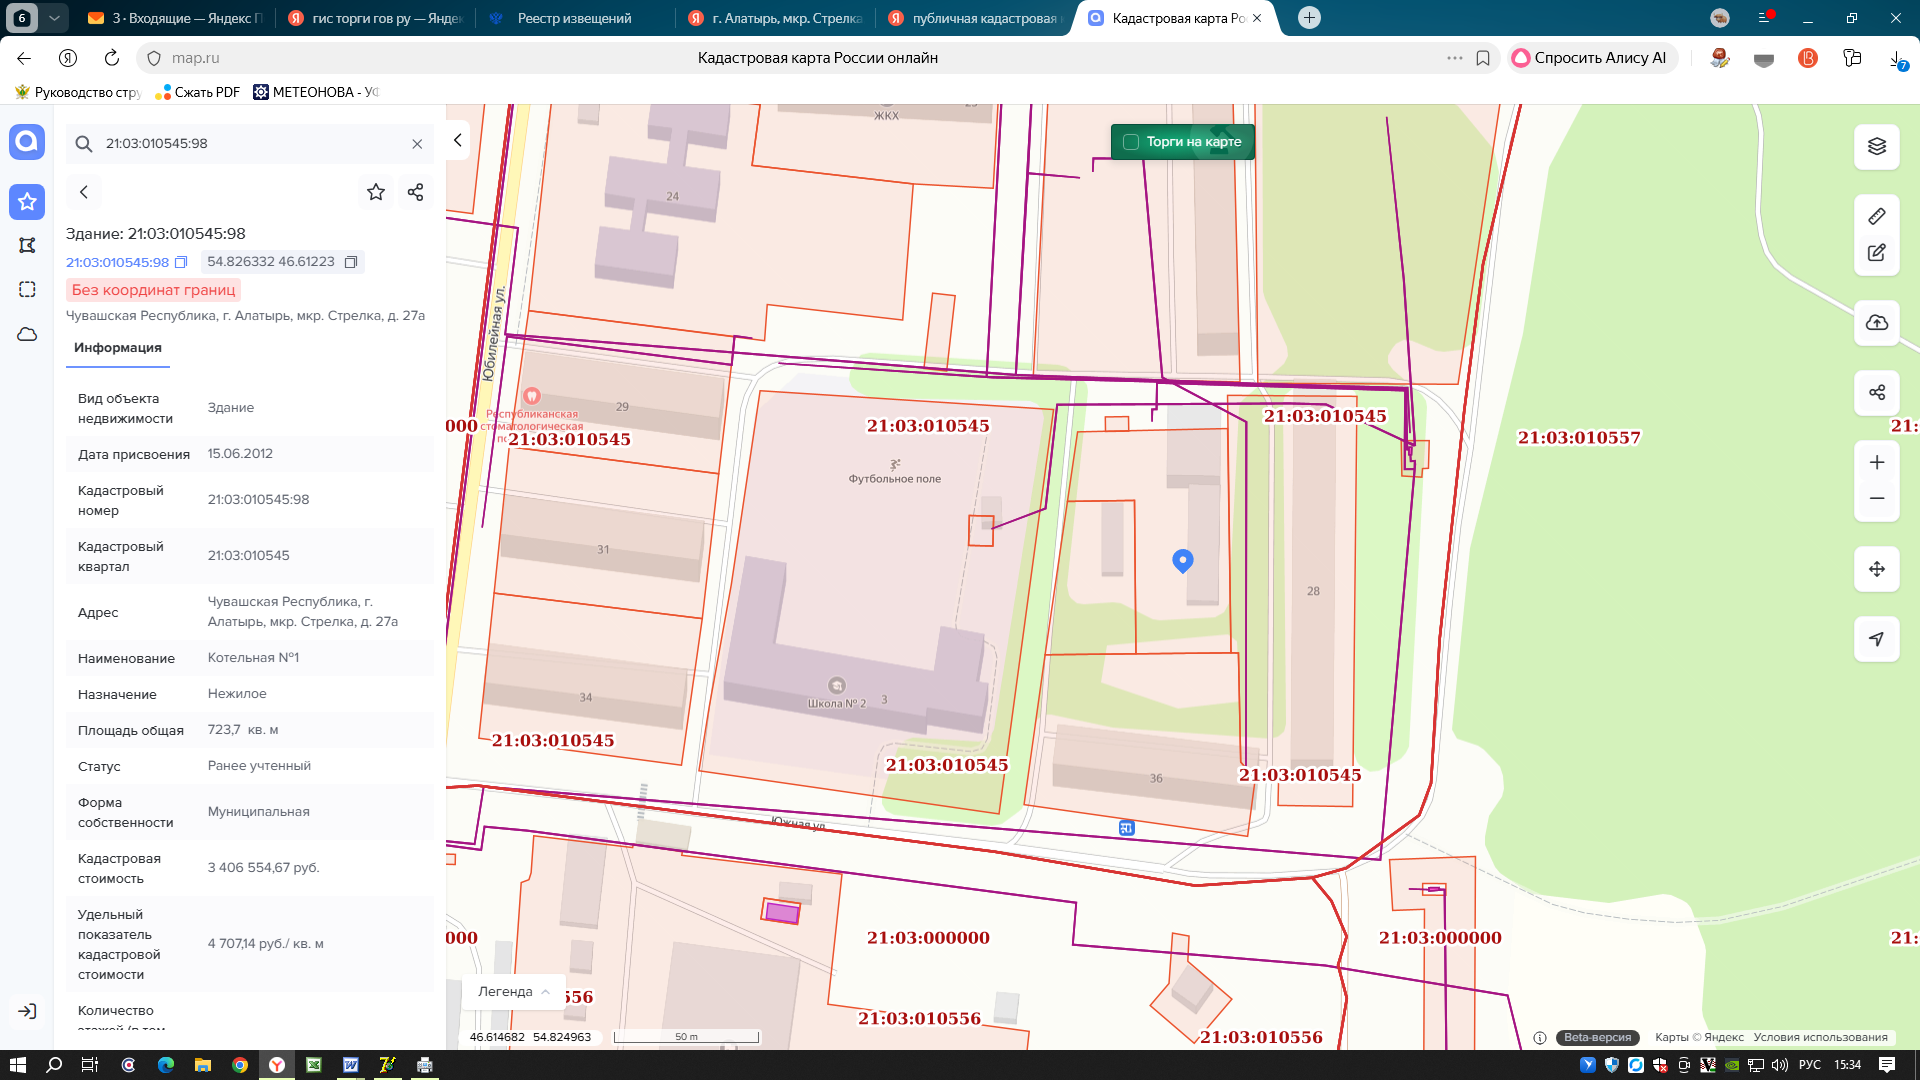Collapse the left information panel
This screenshot has height=1080, width=1920.
pyautogui.click(x=457, y=140)
